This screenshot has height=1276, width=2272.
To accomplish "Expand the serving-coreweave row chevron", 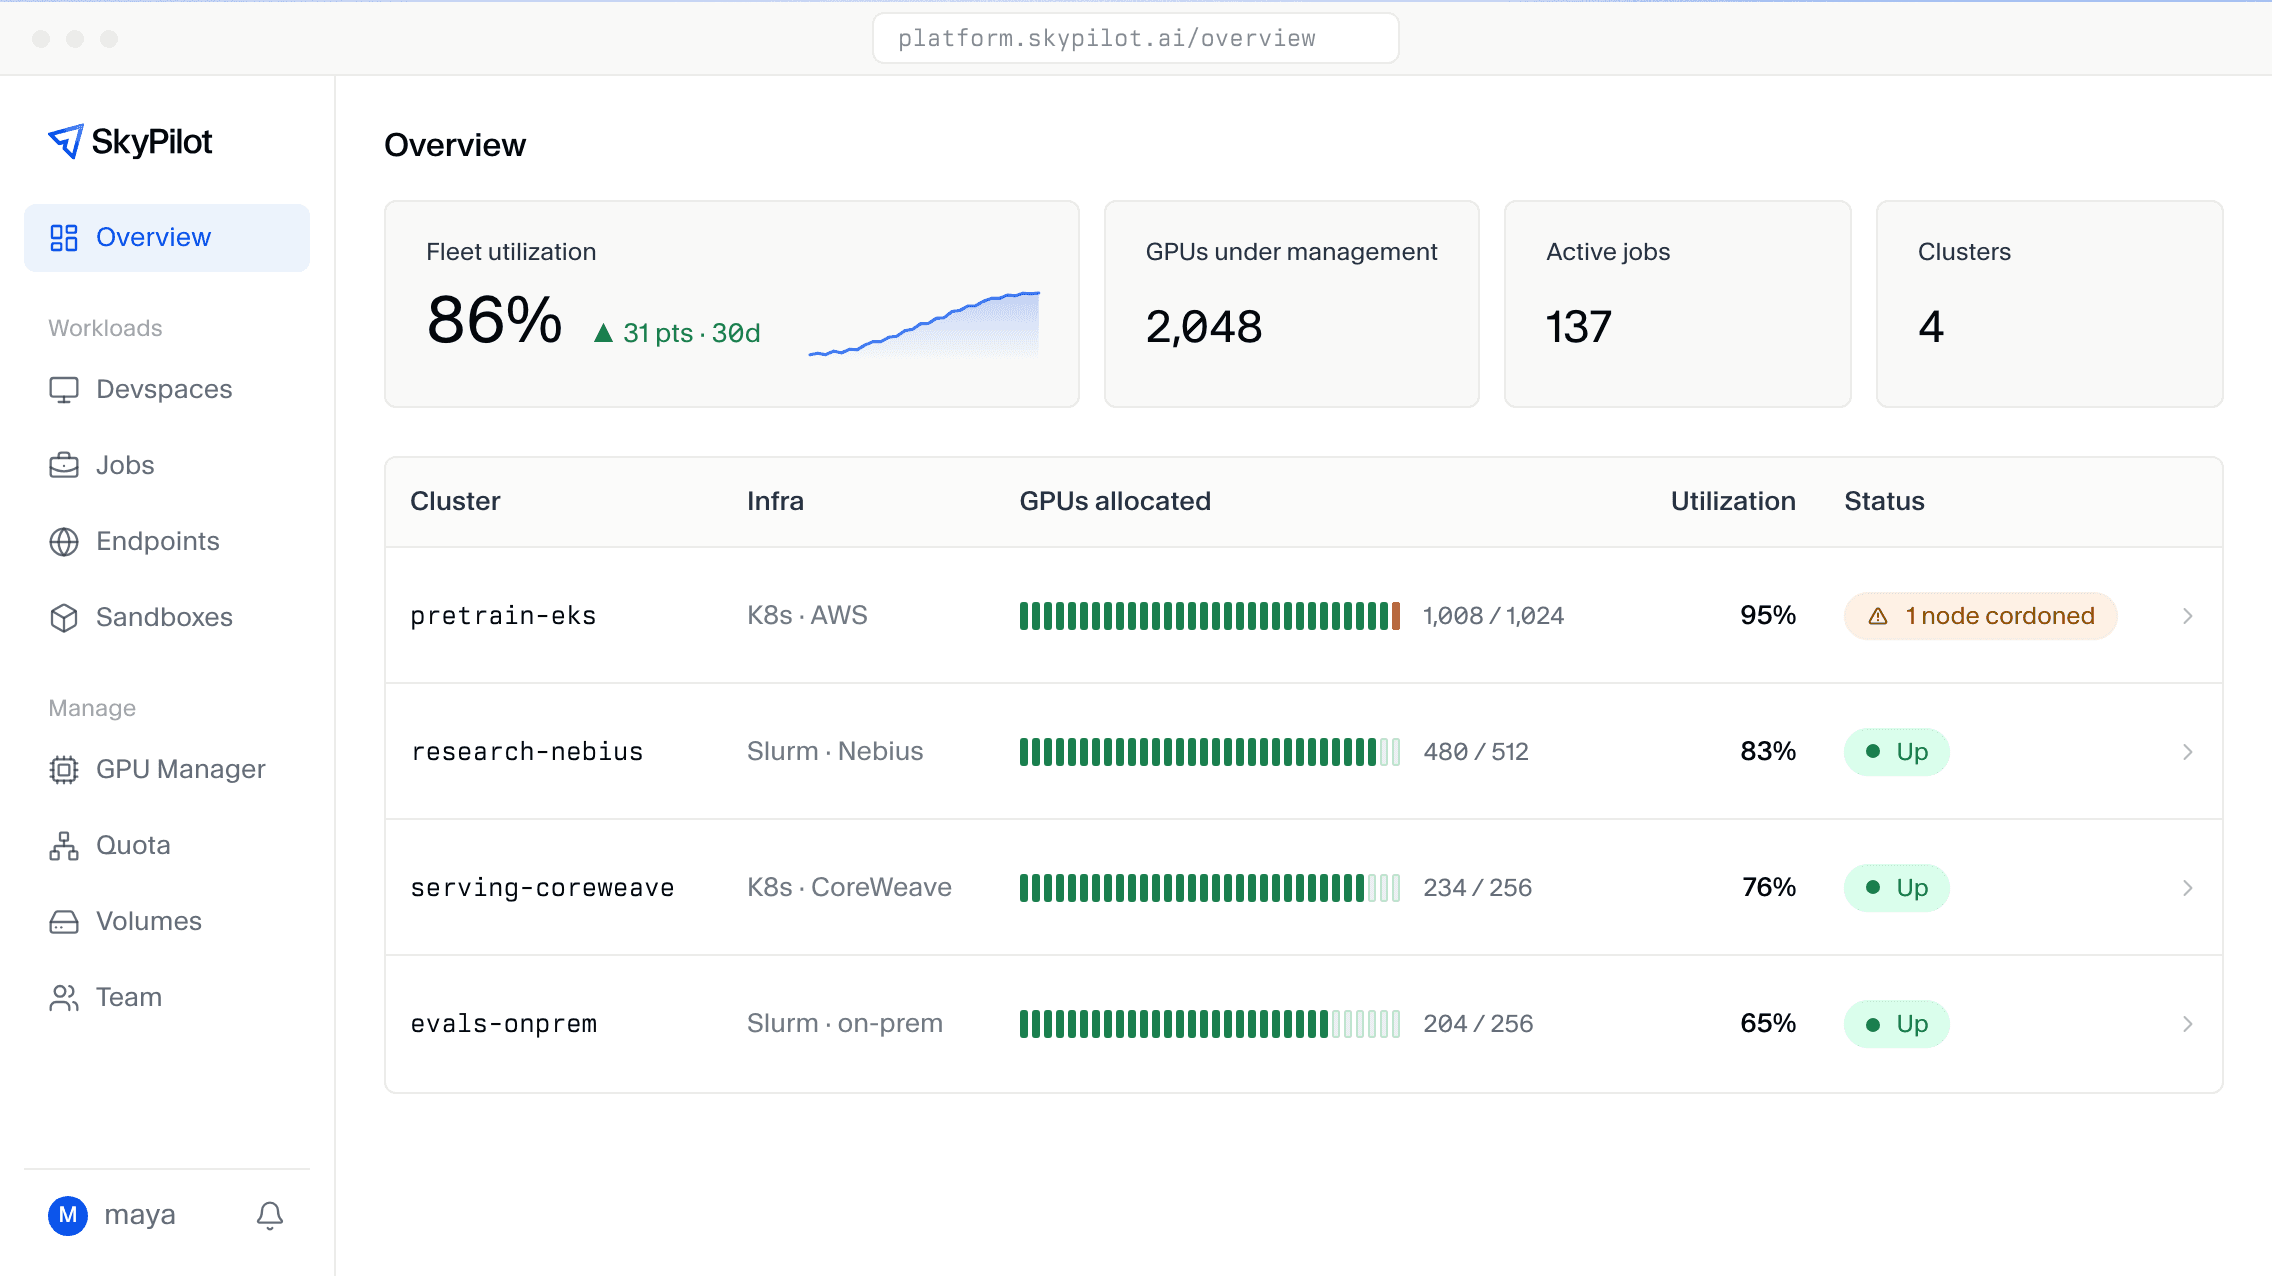I will 2188,888.
